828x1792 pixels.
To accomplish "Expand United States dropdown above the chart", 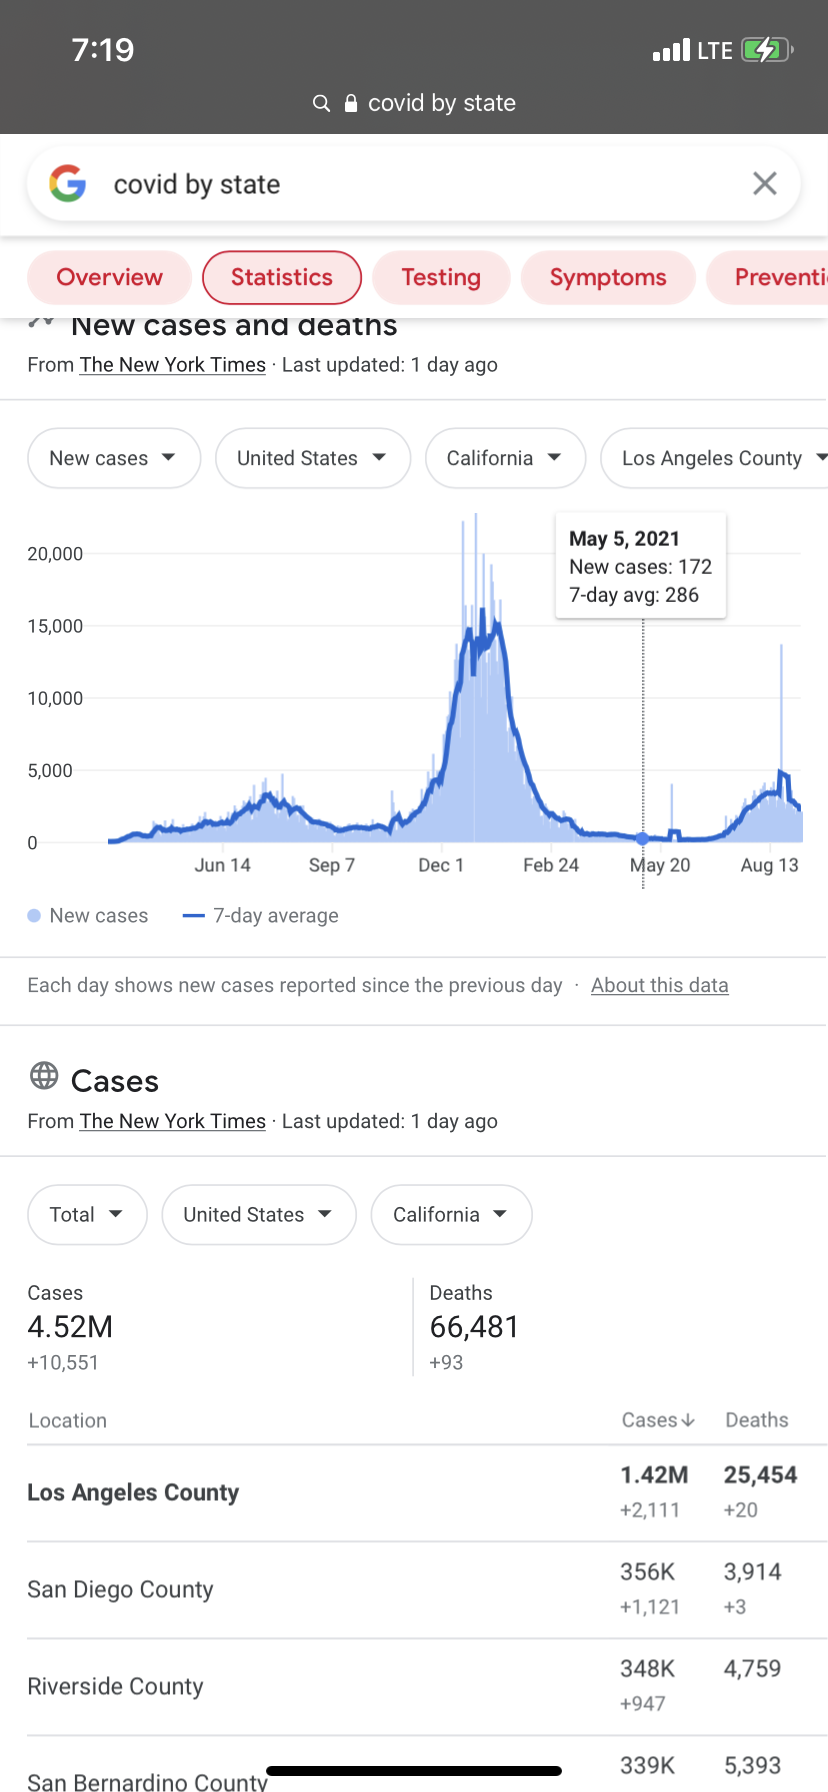I will (313, 458).
